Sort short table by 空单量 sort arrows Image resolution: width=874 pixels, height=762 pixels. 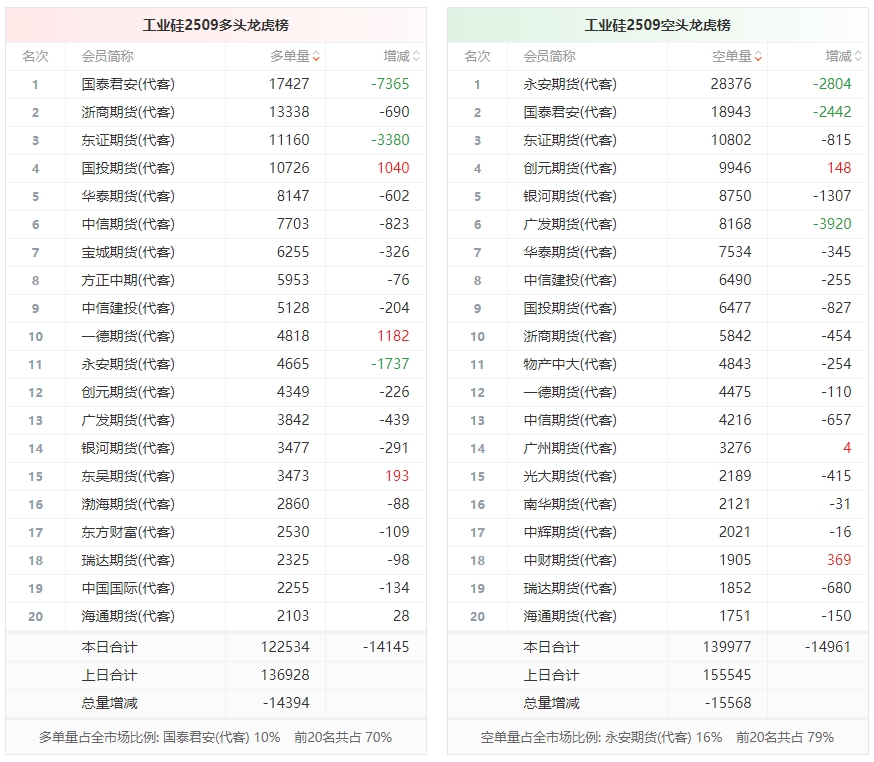pos(759,57)
